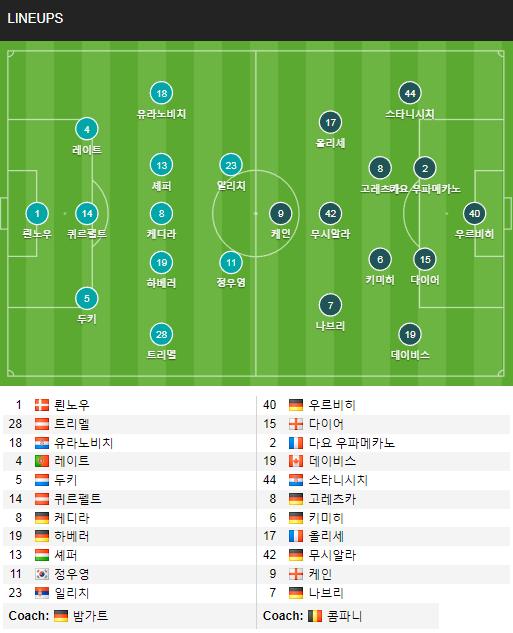Click the 18 유라노비치 pitch marker
Image resolution: width=513 pixels, height=633 pixels.
161,93
